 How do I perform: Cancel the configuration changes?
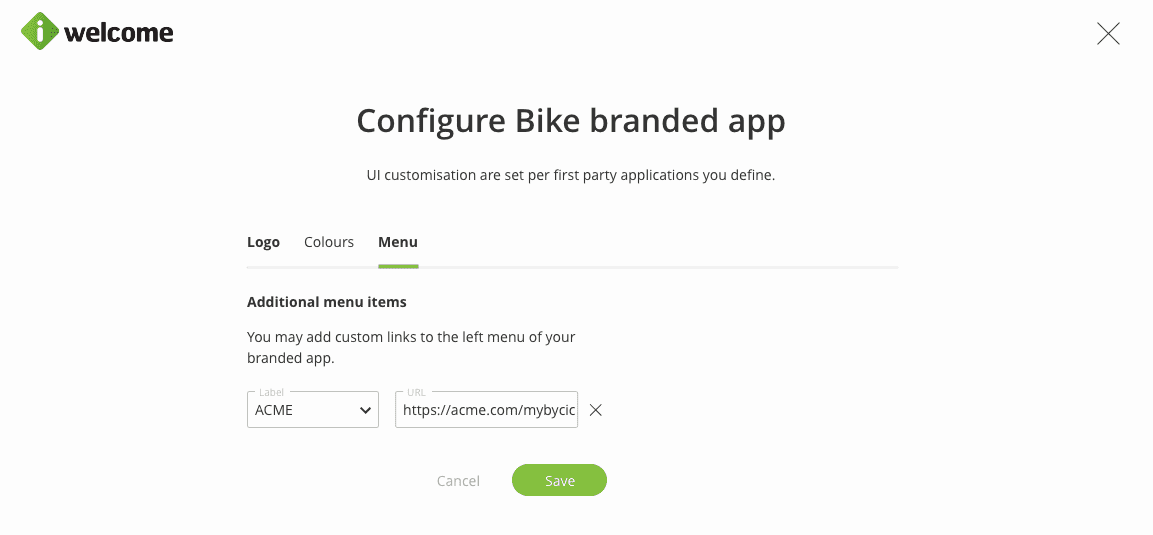[x=458, y=481]
